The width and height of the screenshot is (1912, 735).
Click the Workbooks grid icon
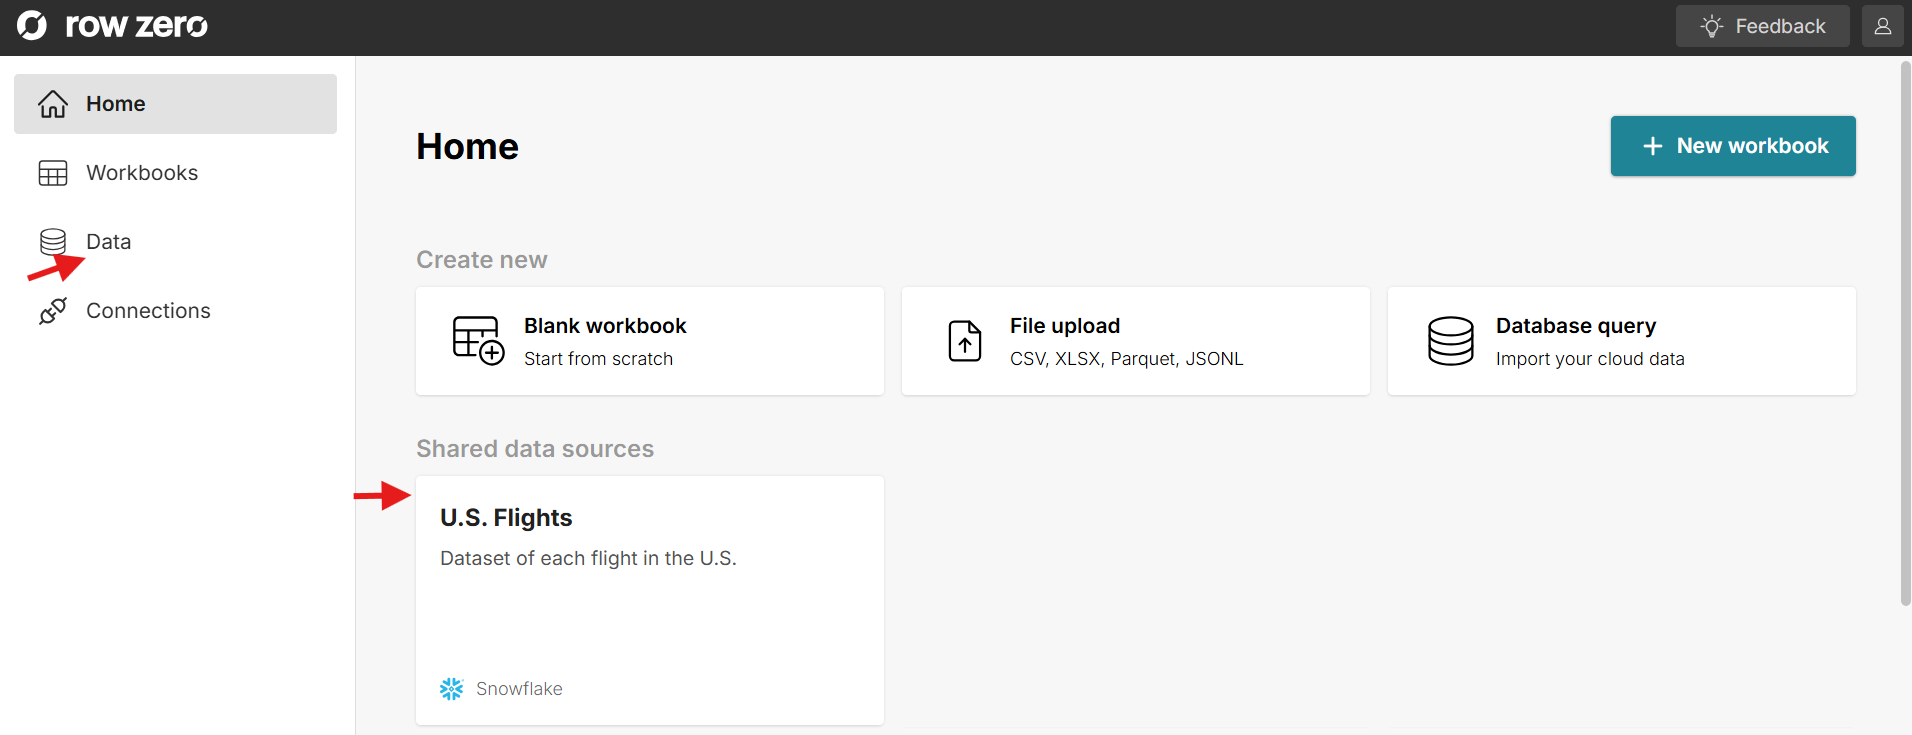pyautogui.click(x=53, y=173)
